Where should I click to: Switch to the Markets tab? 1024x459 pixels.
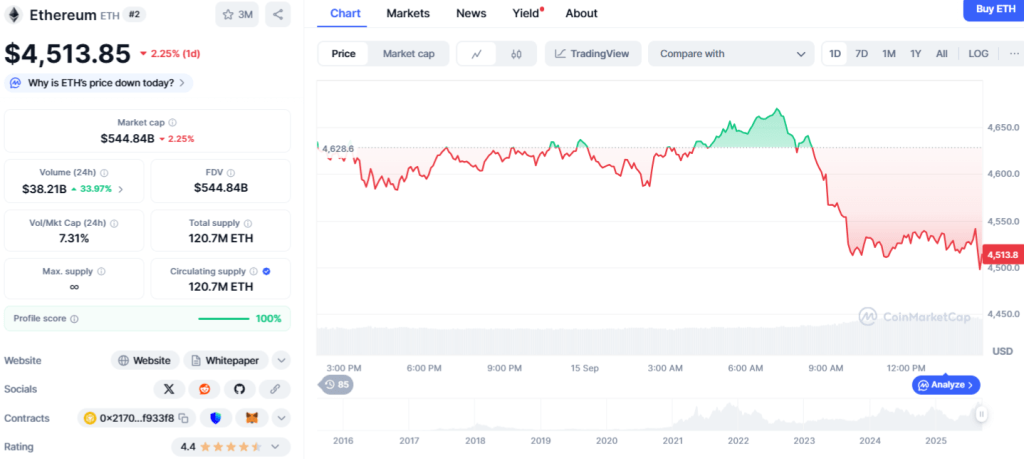click(x=408, y=13)
